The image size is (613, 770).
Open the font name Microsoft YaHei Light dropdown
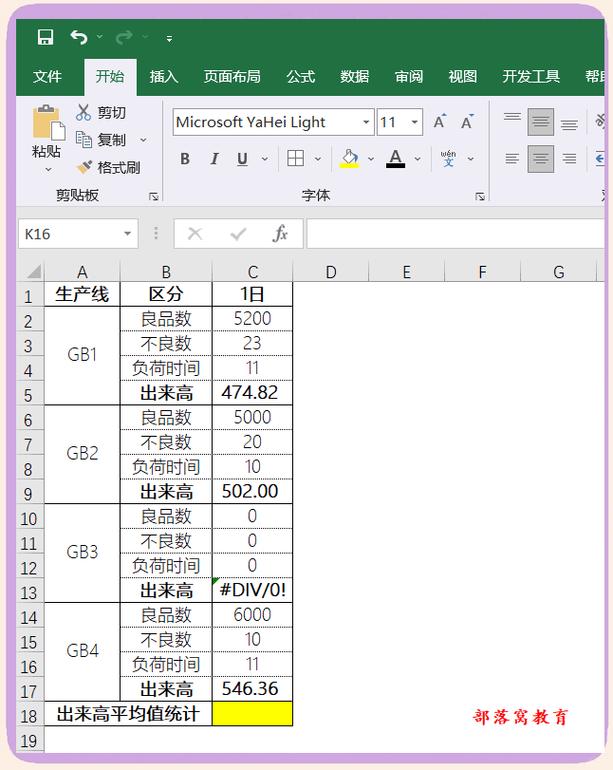(365, 122)
